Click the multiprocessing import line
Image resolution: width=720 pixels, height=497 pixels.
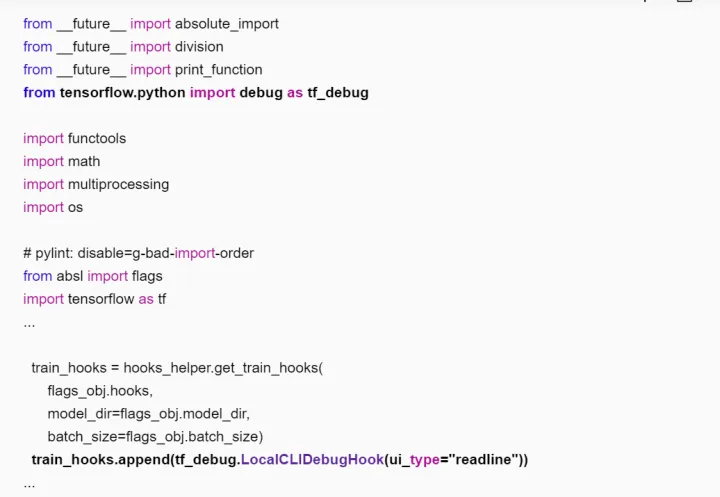[96, 184]
